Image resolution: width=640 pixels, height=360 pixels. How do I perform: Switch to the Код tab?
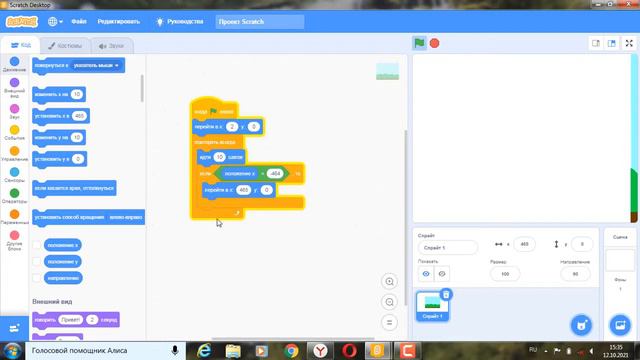click(21, 45)
